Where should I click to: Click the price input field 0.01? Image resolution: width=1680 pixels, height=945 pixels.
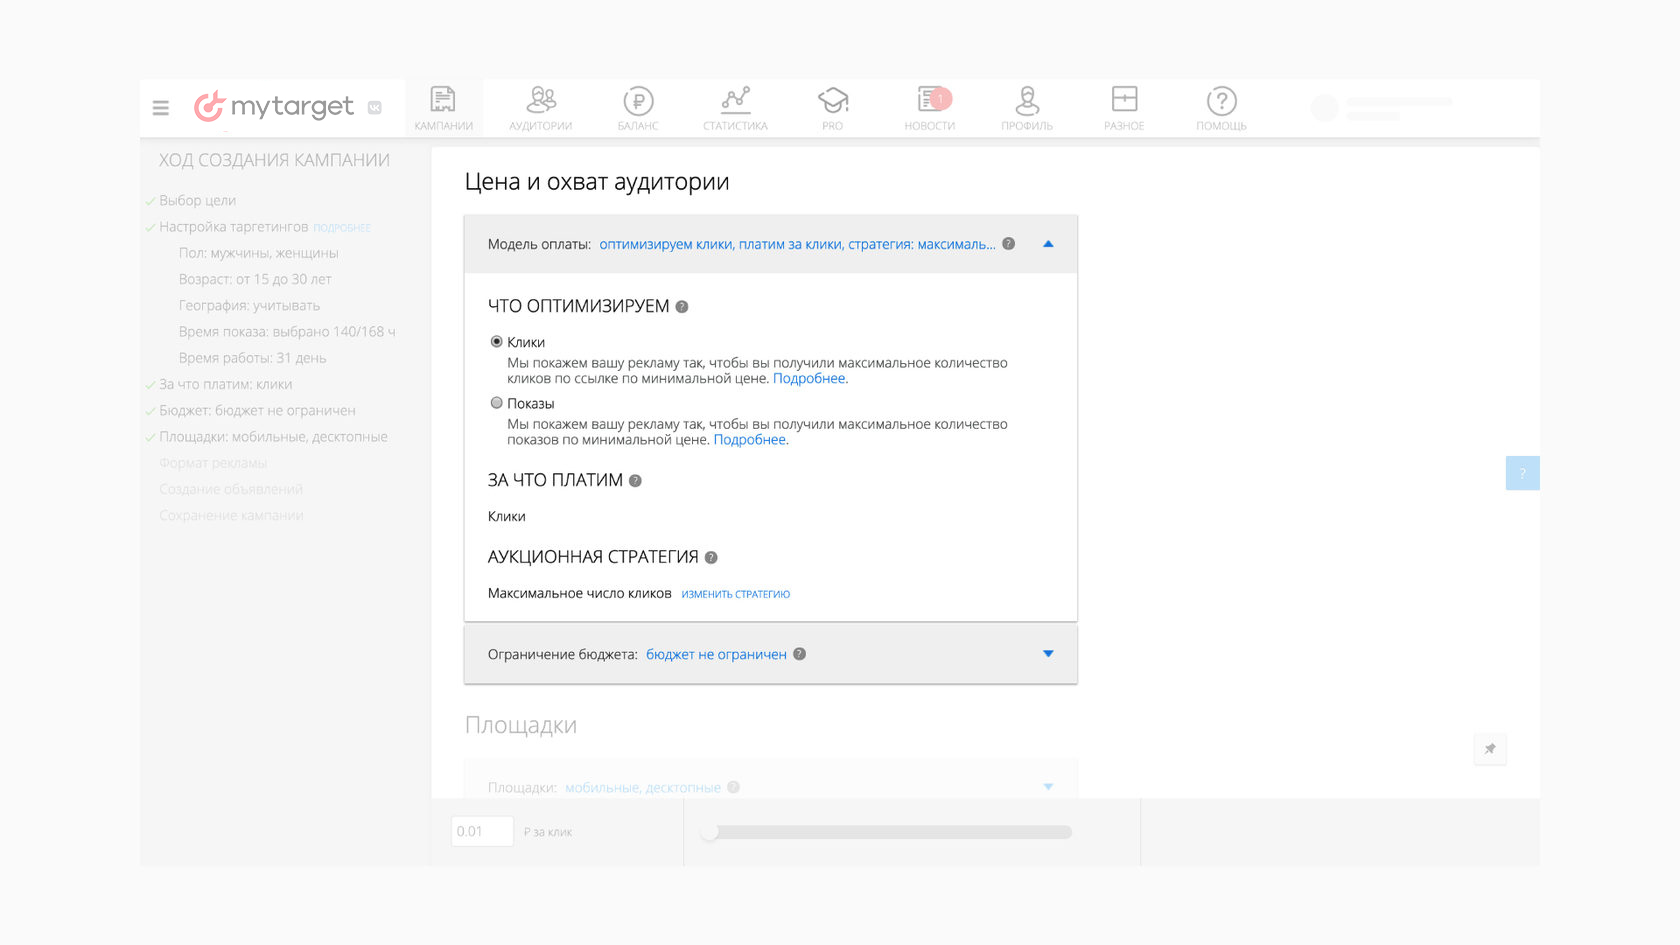click(x=482, y=832)
